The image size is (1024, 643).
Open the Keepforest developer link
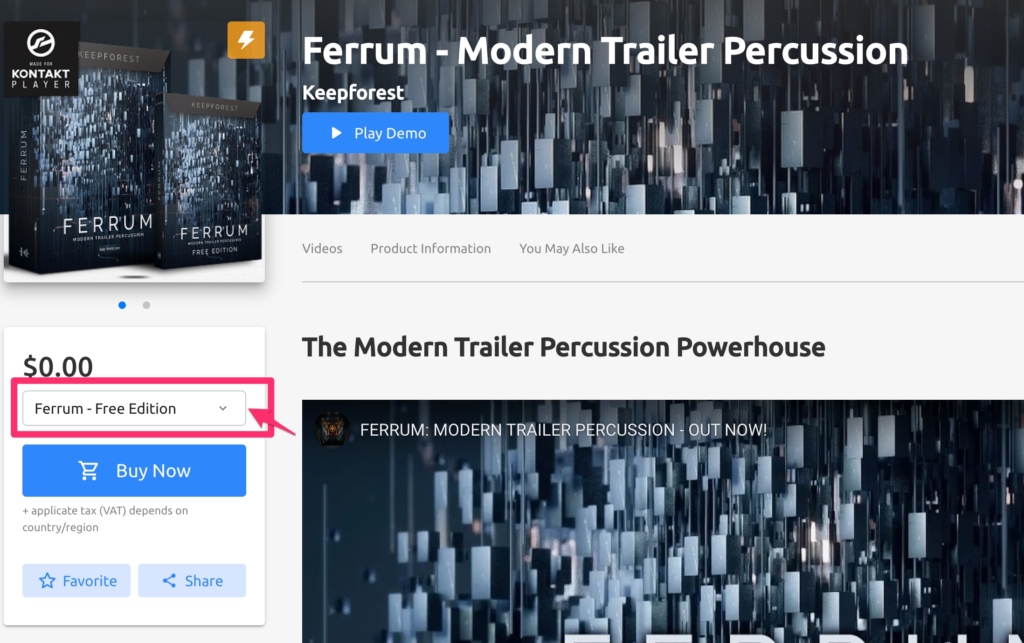coord(353,93)
